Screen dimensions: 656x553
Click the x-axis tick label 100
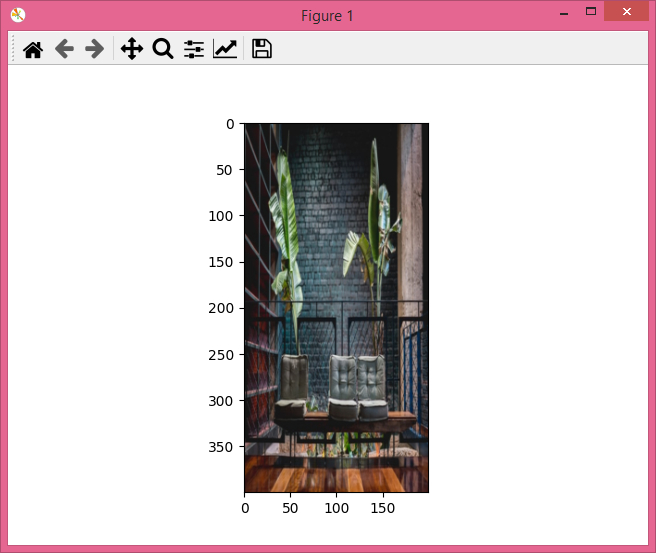tap(336, 508)
